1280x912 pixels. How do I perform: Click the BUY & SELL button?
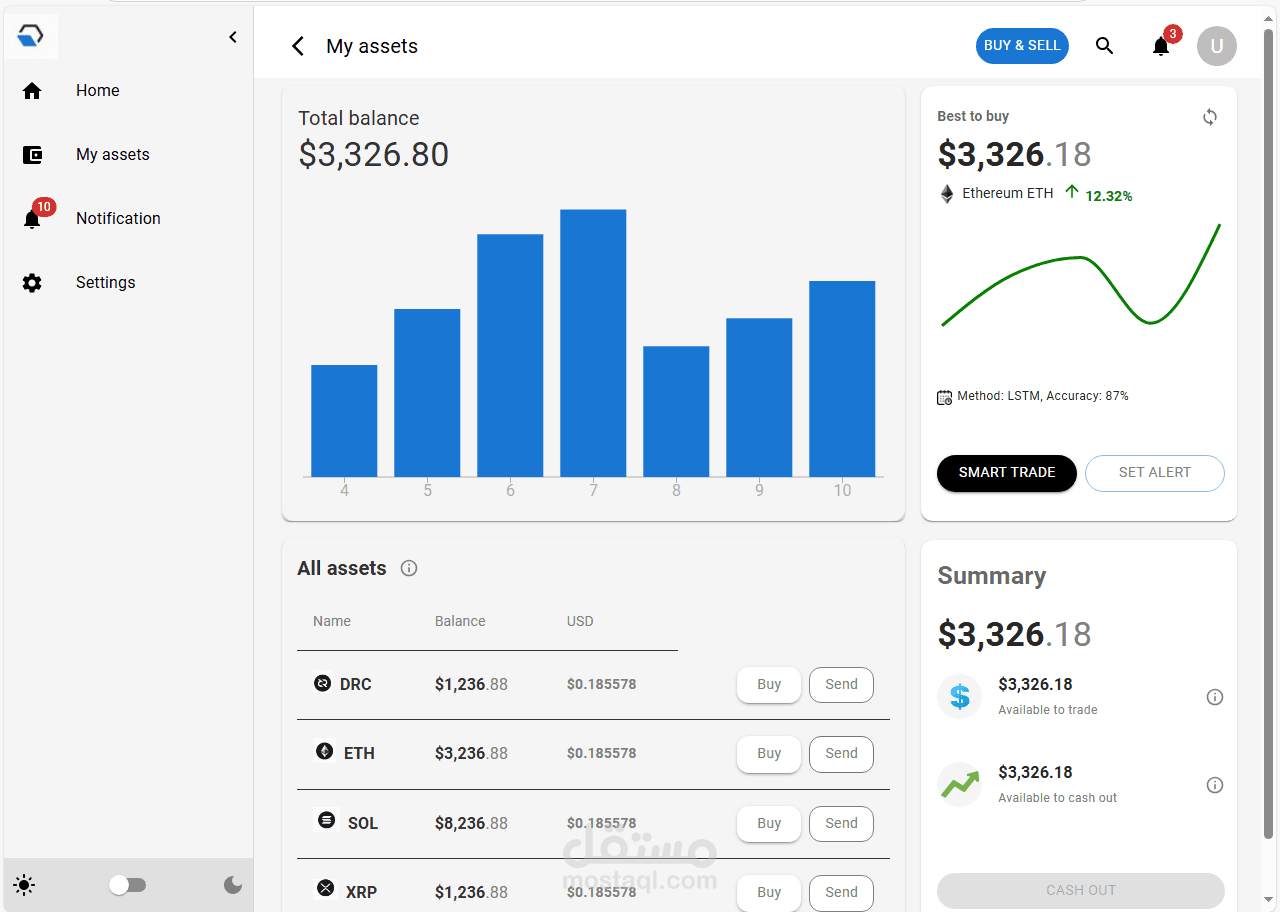click(x=1022, y=46)
